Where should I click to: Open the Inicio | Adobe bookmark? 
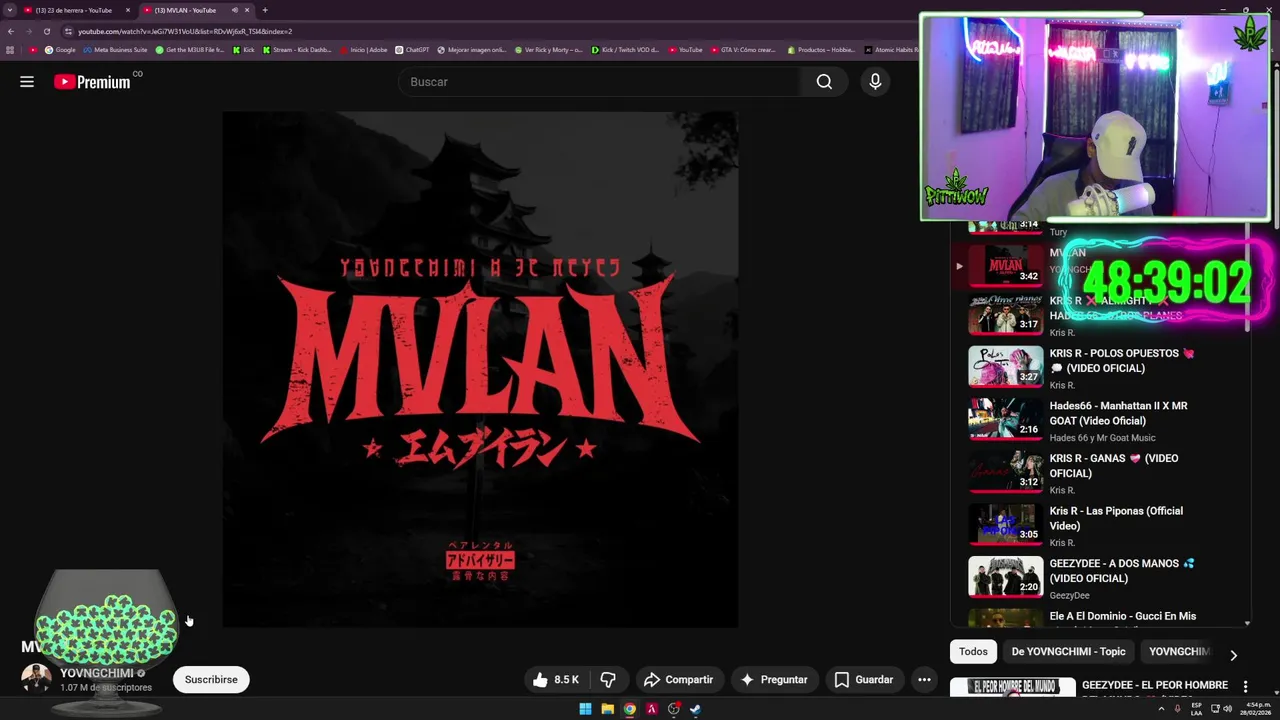click(x=364, y=50)
